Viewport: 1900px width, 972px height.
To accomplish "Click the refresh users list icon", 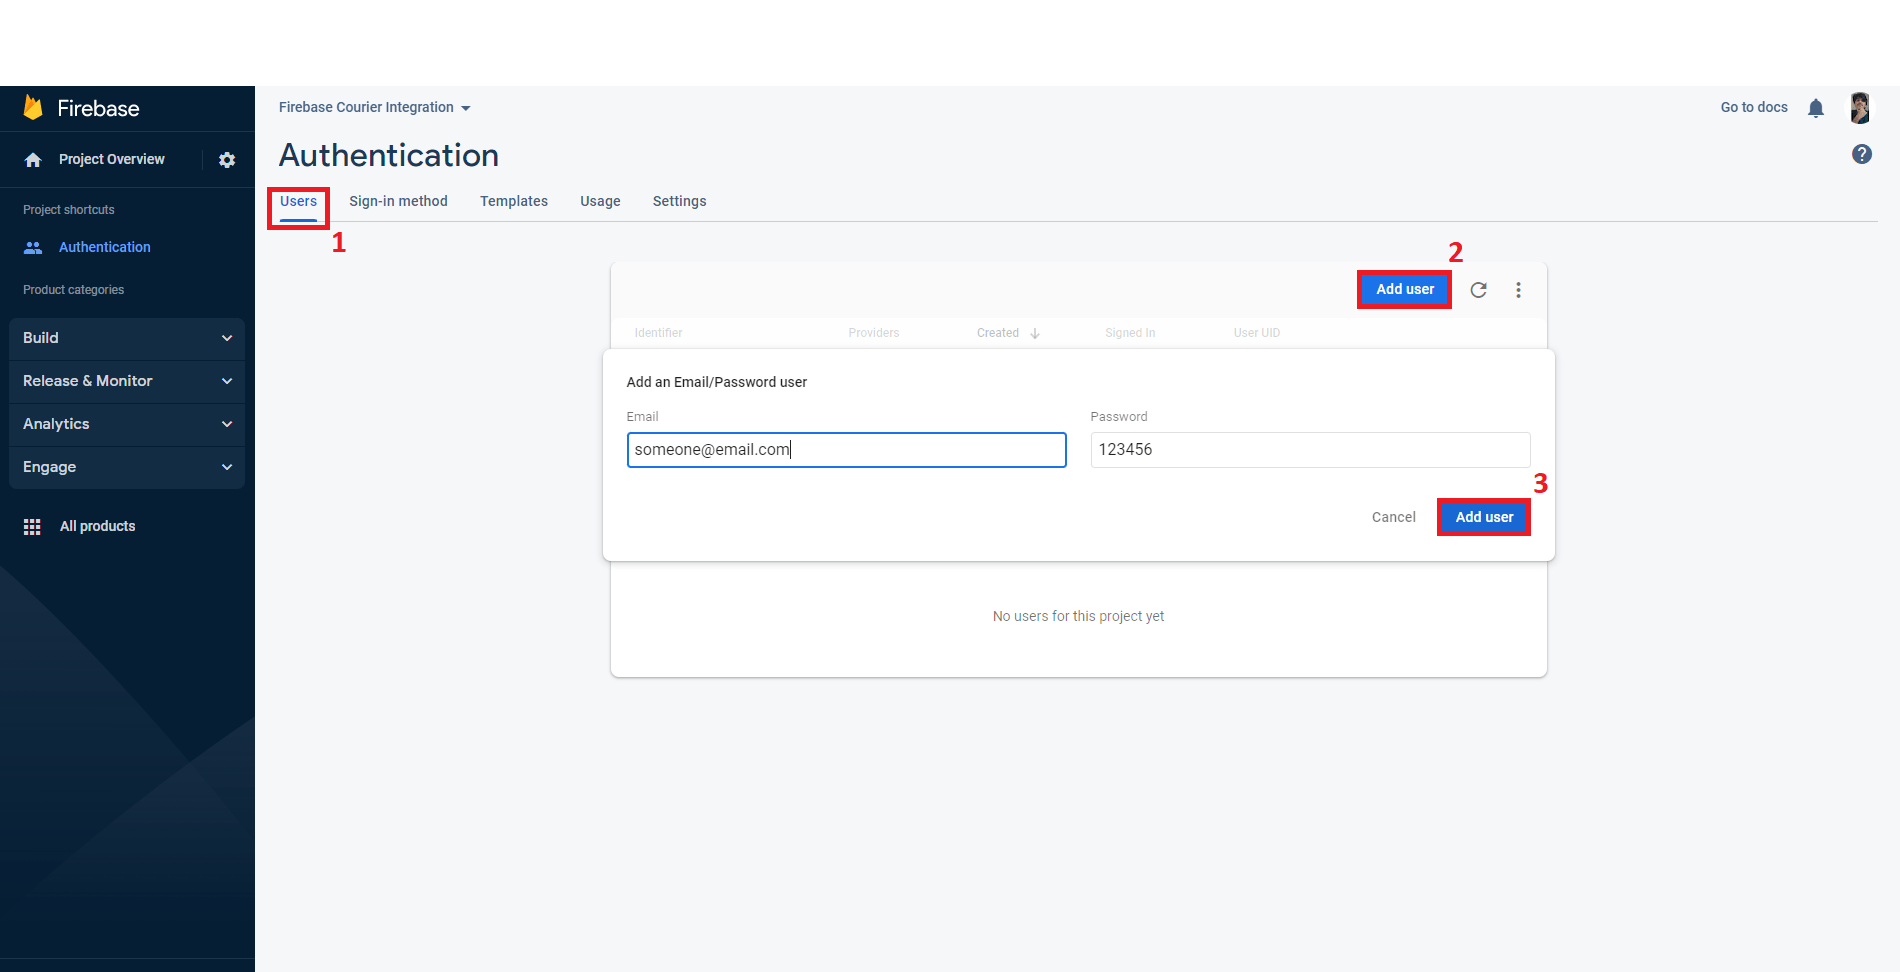I will point(1479,290).
